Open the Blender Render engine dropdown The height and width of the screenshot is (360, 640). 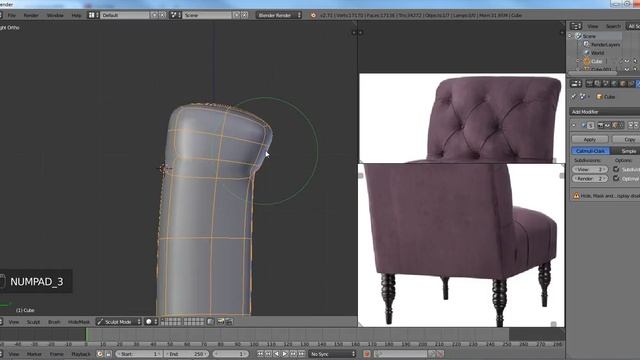(x=279, y=15)
